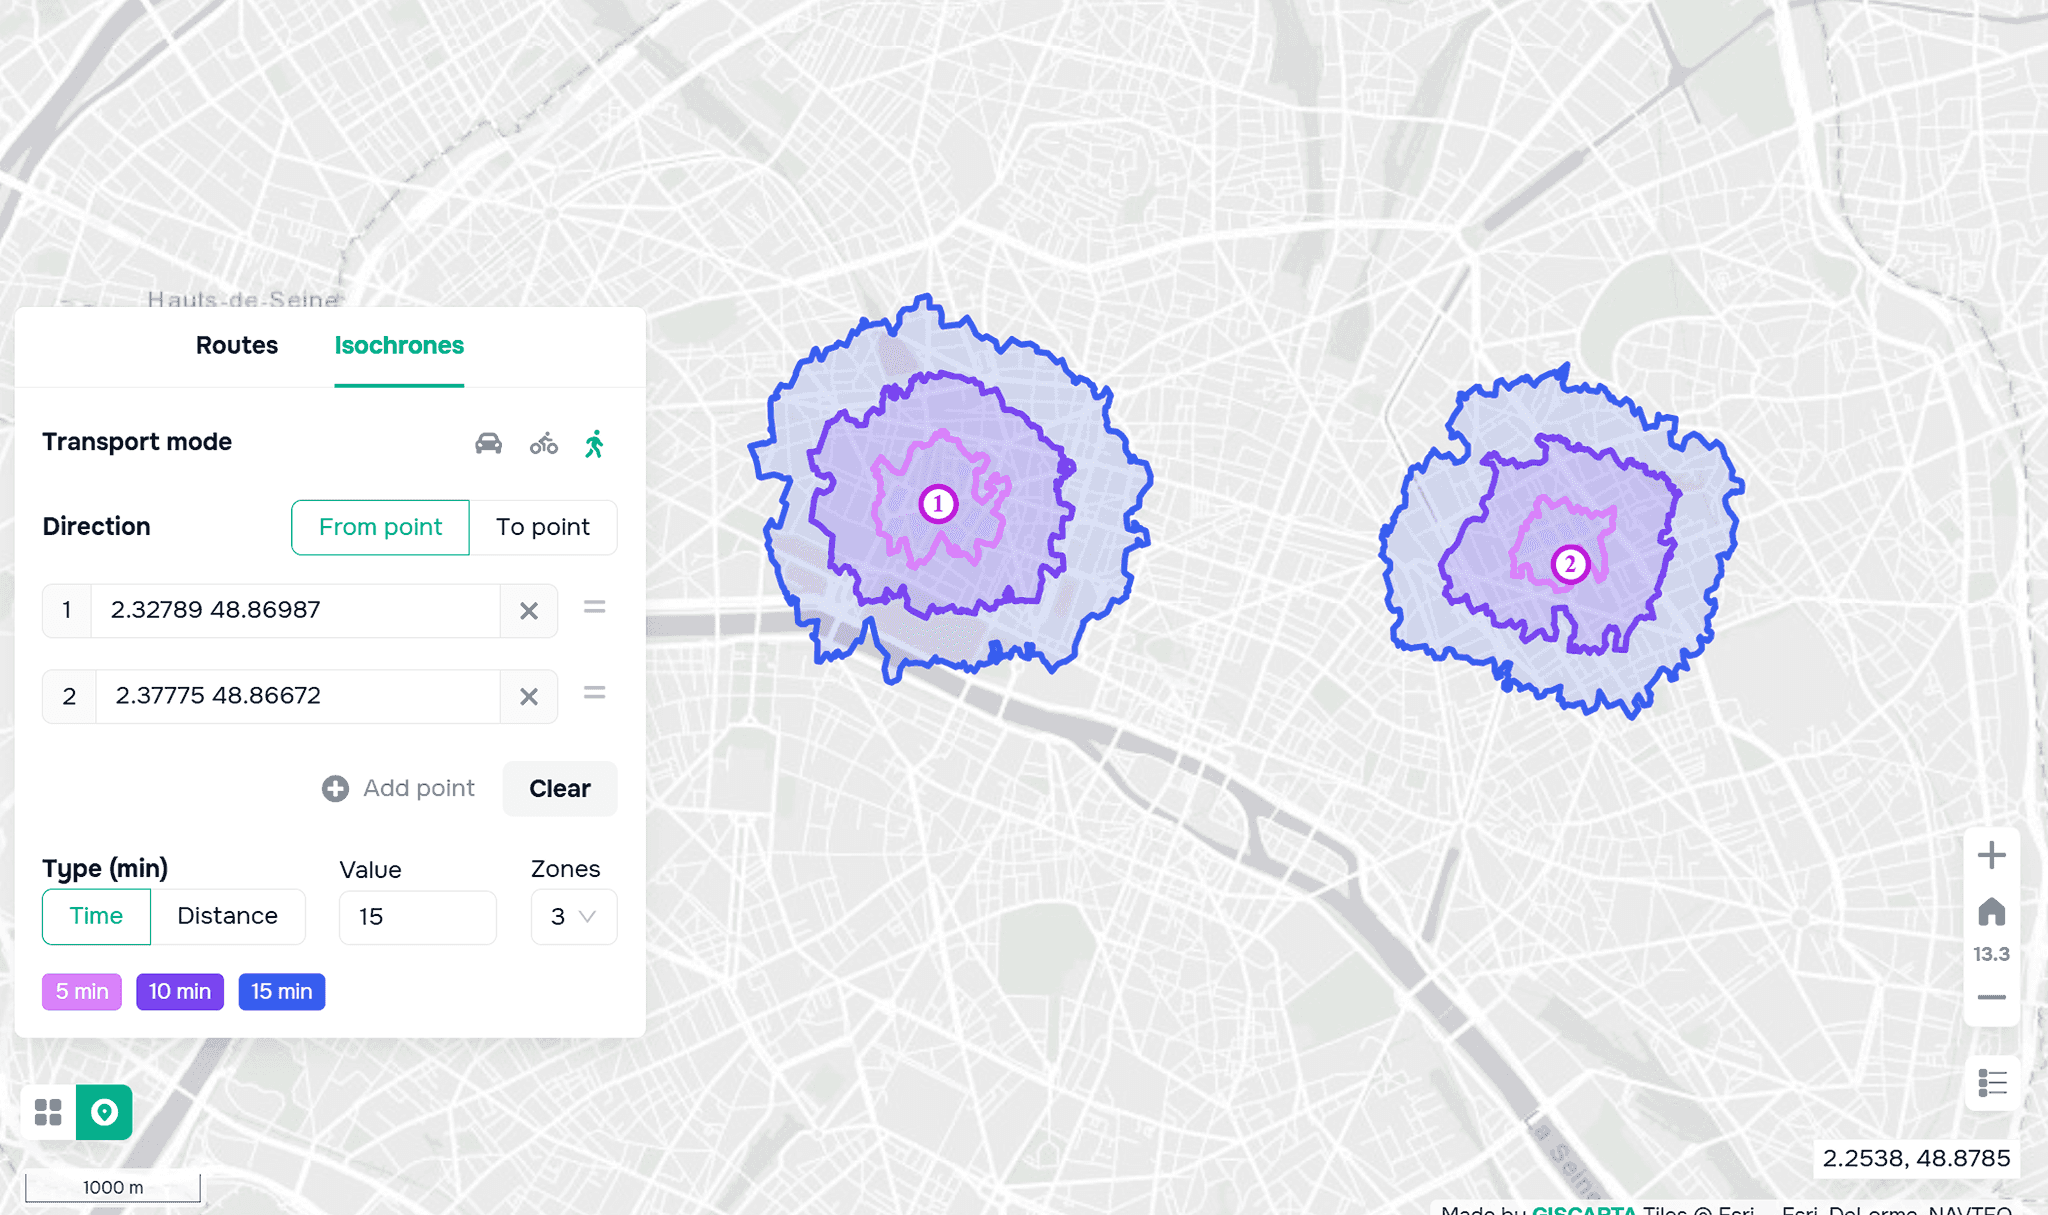This screenshot has width=2048, height=1215.
Task: Expand the Zones dropdown
Action: (x=573, y=916)
